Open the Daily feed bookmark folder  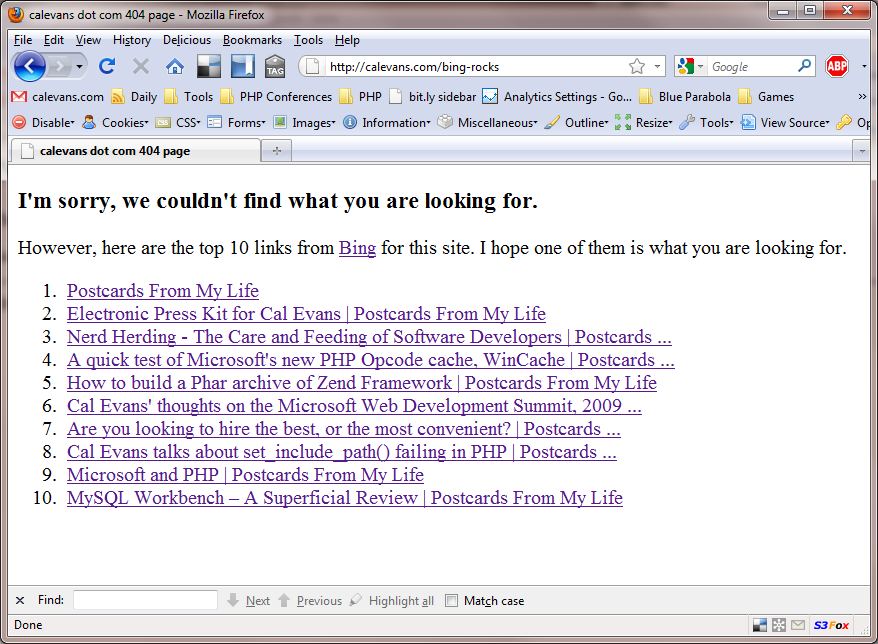[x=134, y=97]
